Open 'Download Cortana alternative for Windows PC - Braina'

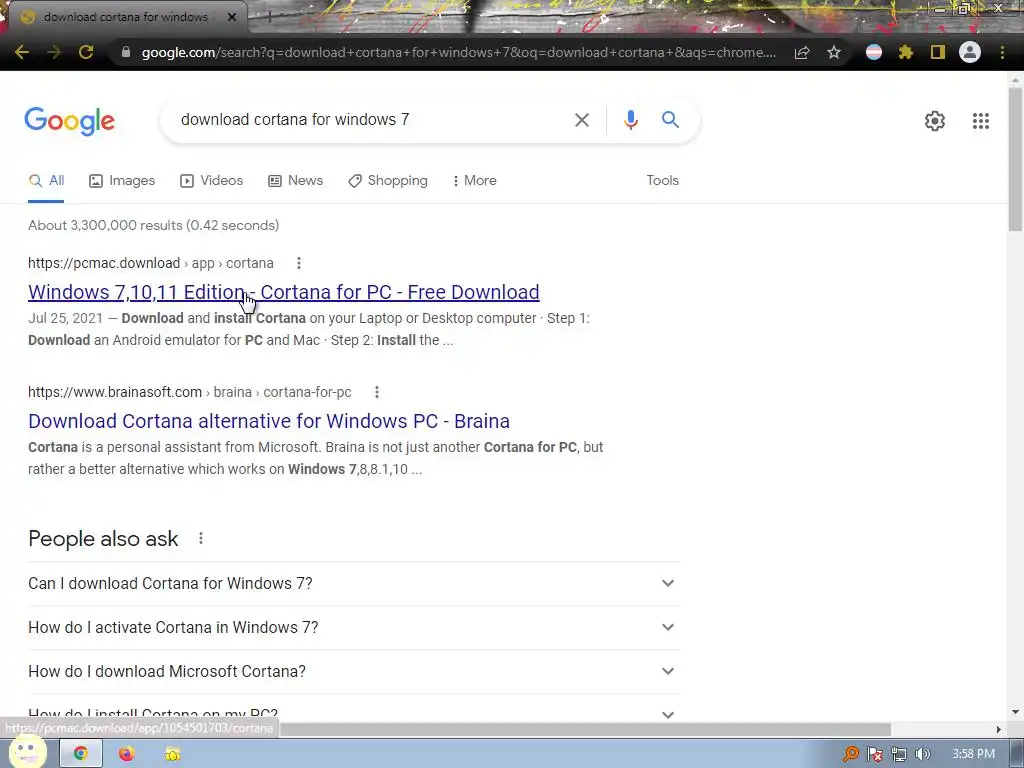pyautogui.click(x=268, y=421)
